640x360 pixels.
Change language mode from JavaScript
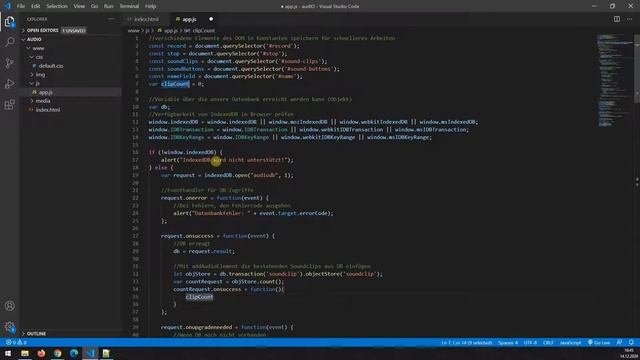click(x=570, y=342)
